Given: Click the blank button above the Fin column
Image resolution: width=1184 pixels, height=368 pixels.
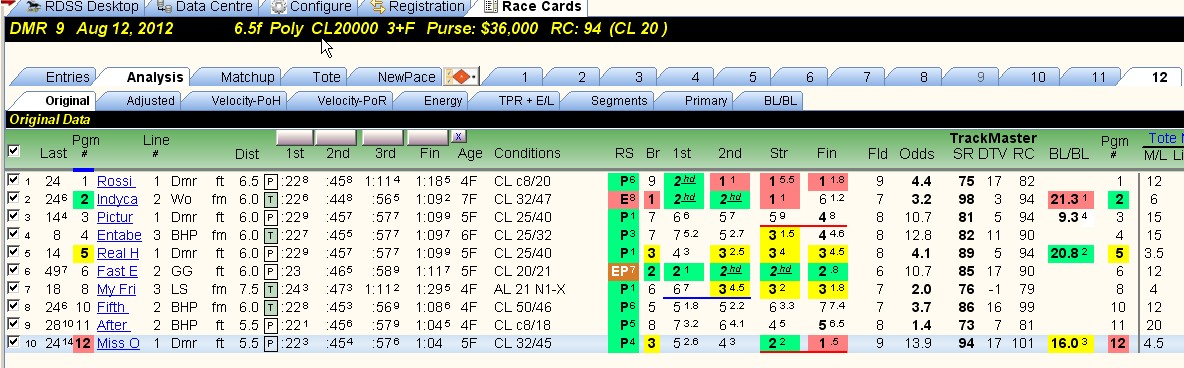Looking at the screenshot, I should pos(428,138).
